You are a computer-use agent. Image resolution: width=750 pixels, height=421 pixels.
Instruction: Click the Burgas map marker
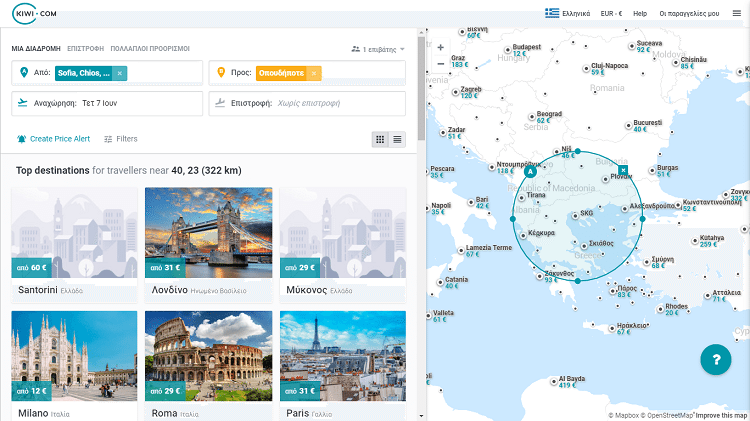[652, 171]
